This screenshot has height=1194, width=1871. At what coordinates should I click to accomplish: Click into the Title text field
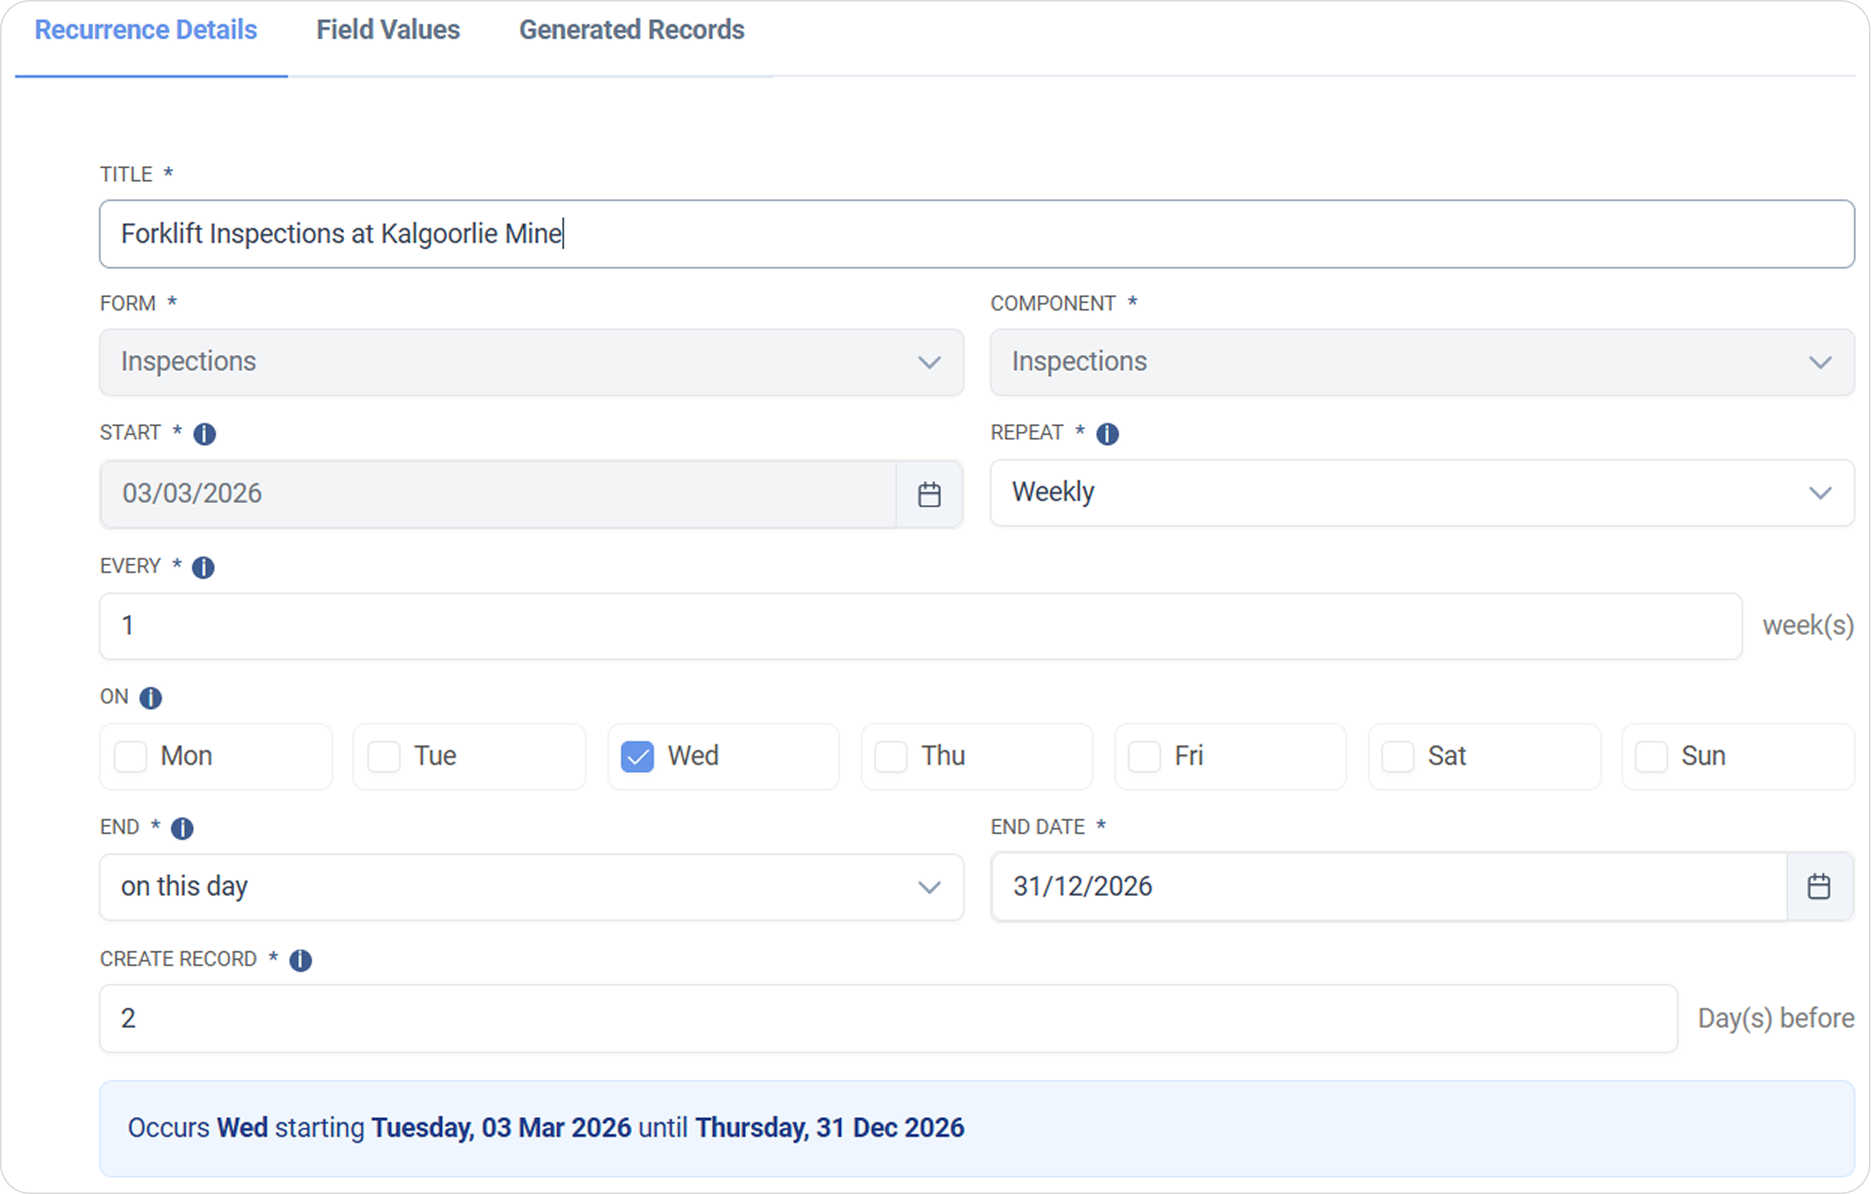click(976, 234)
